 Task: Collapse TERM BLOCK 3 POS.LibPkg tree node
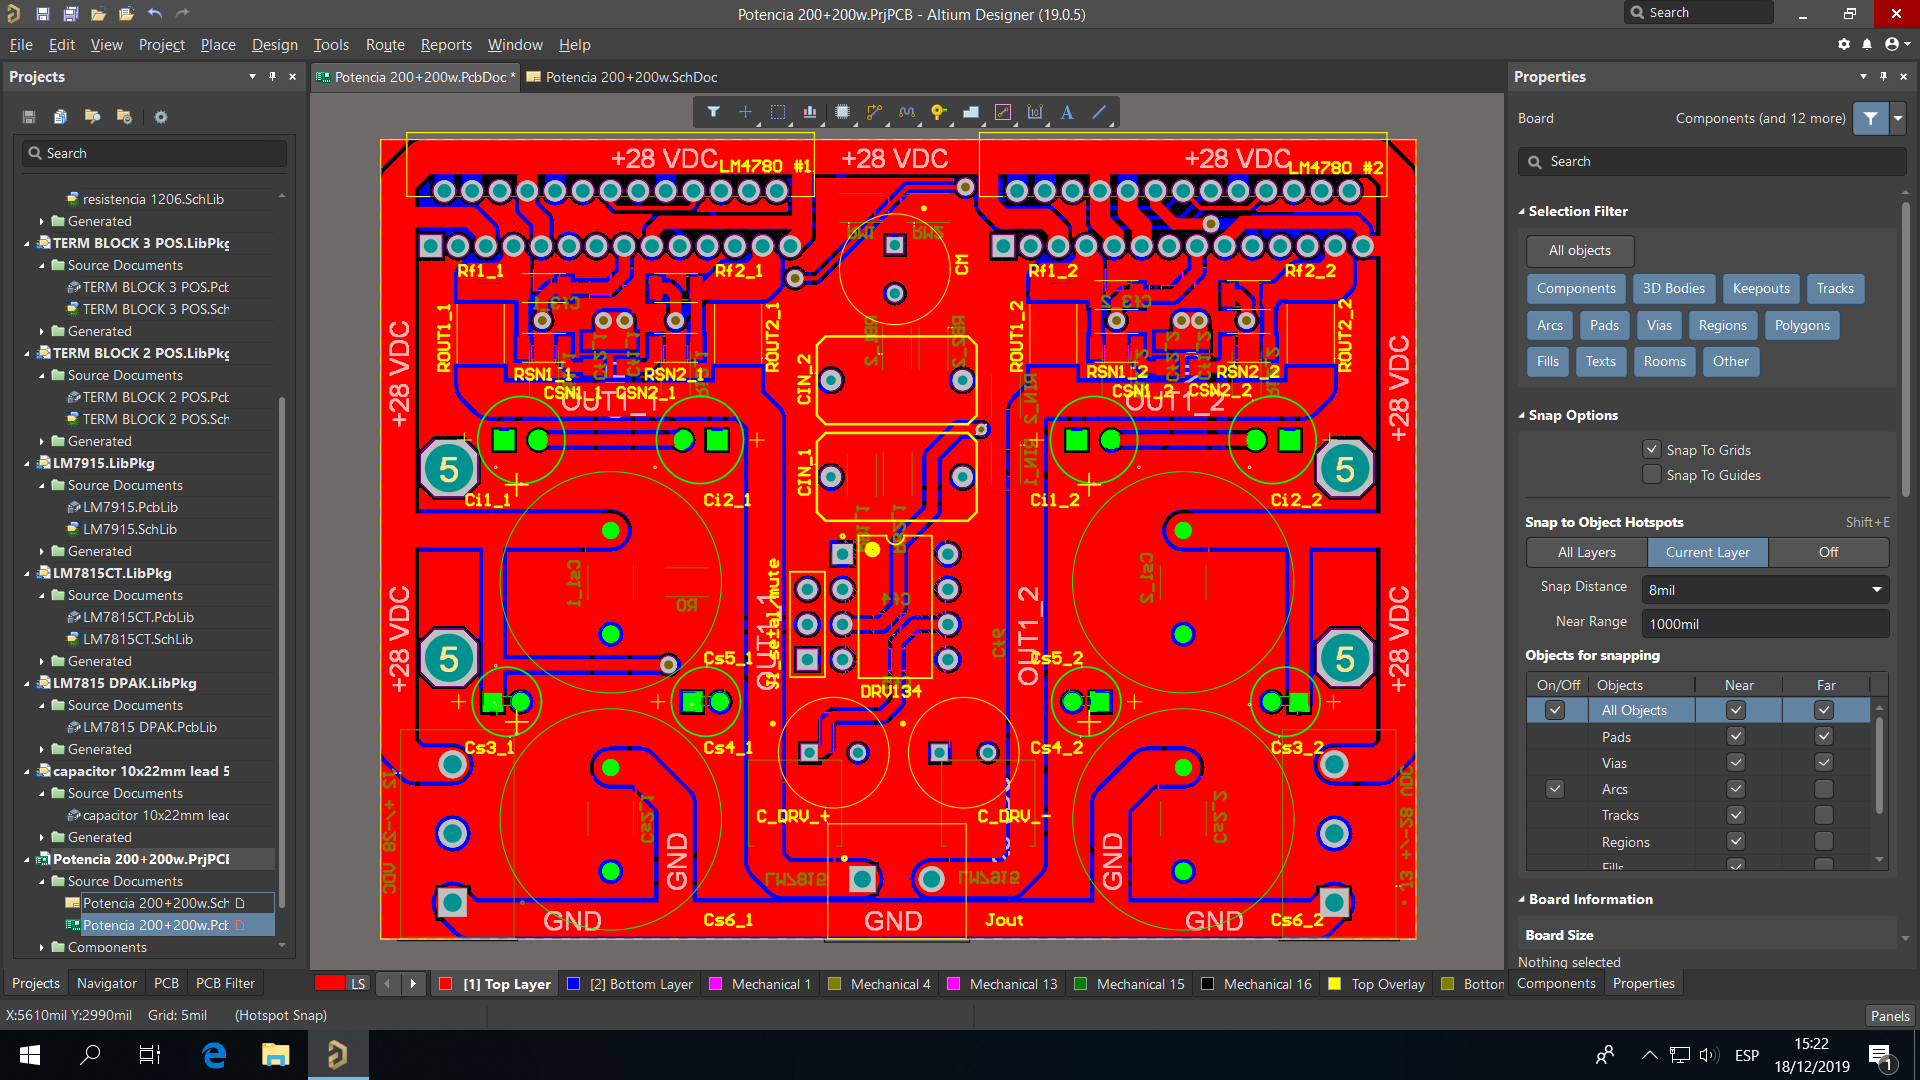(x=27, y=243)
